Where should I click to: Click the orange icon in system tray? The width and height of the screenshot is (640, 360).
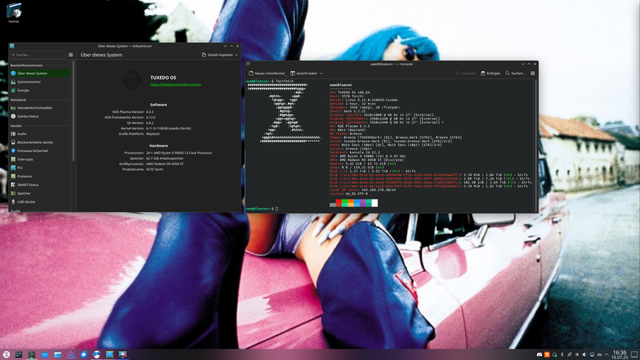pos(547,355)
